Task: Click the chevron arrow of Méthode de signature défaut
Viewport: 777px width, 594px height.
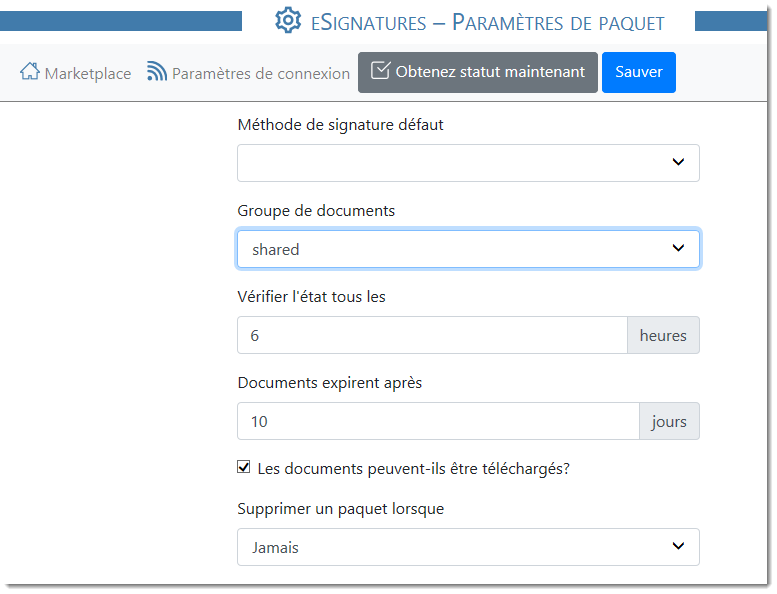Action: [x=678, y=162]
